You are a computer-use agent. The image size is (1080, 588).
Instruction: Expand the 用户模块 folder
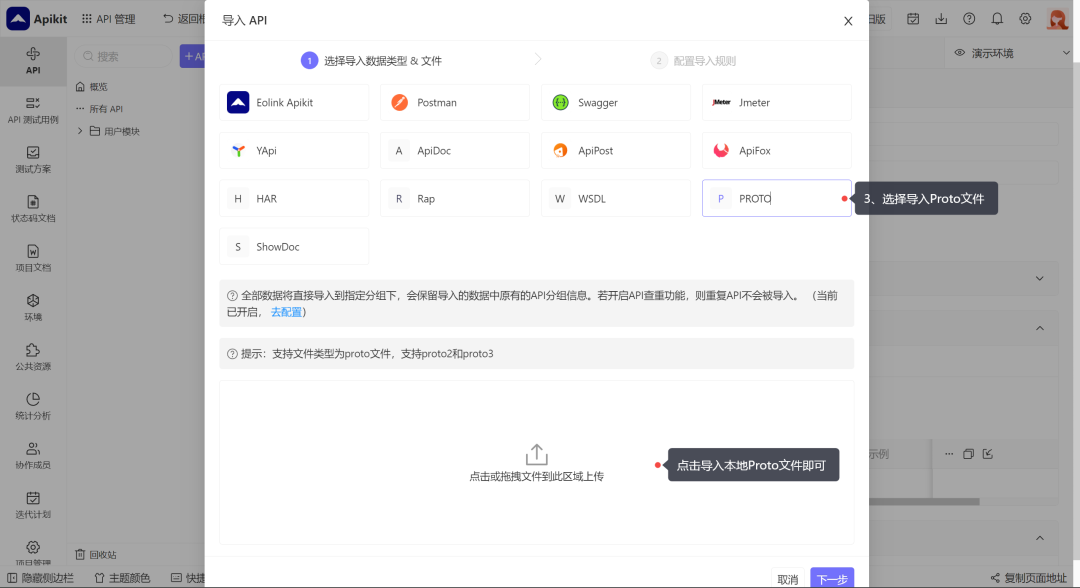point(80,131)
